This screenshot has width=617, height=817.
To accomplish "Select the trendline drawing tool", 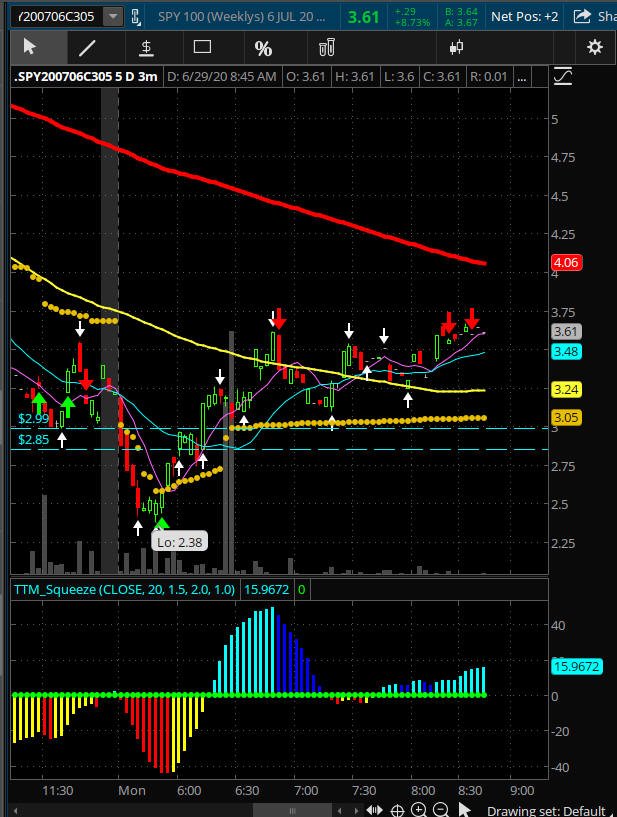I will [87, 47].
